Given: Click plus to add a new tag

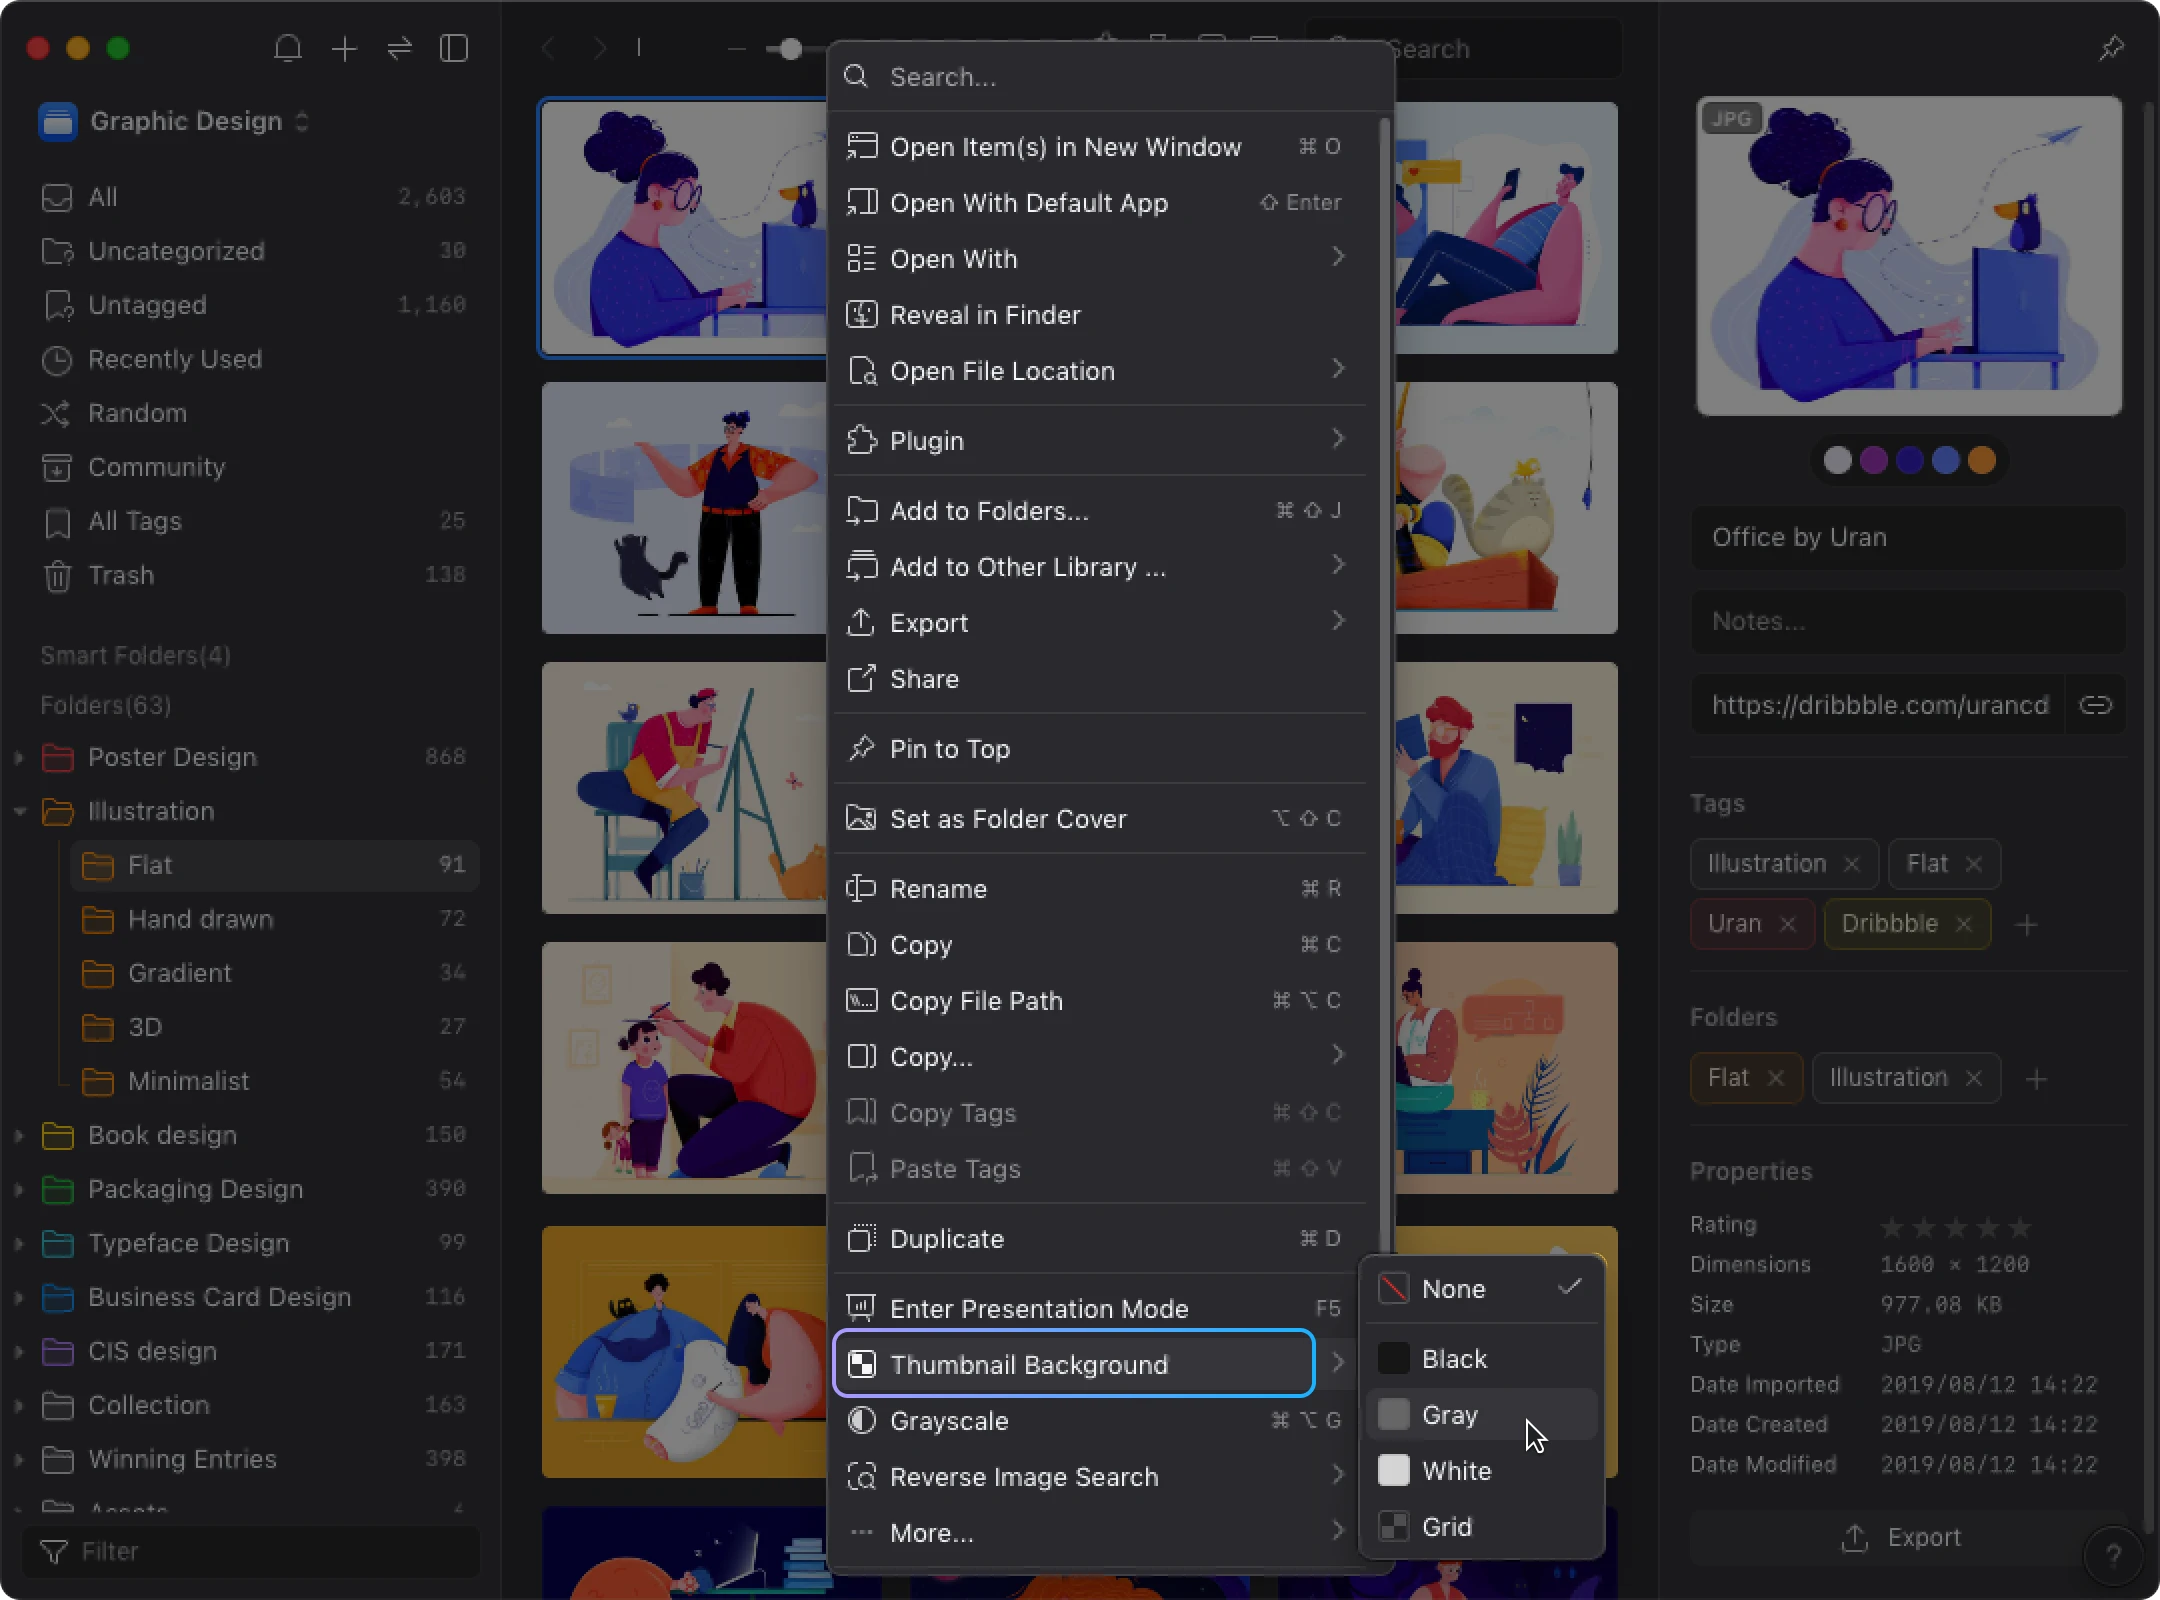Looking at the screenshot, I should click(2027, 925).
